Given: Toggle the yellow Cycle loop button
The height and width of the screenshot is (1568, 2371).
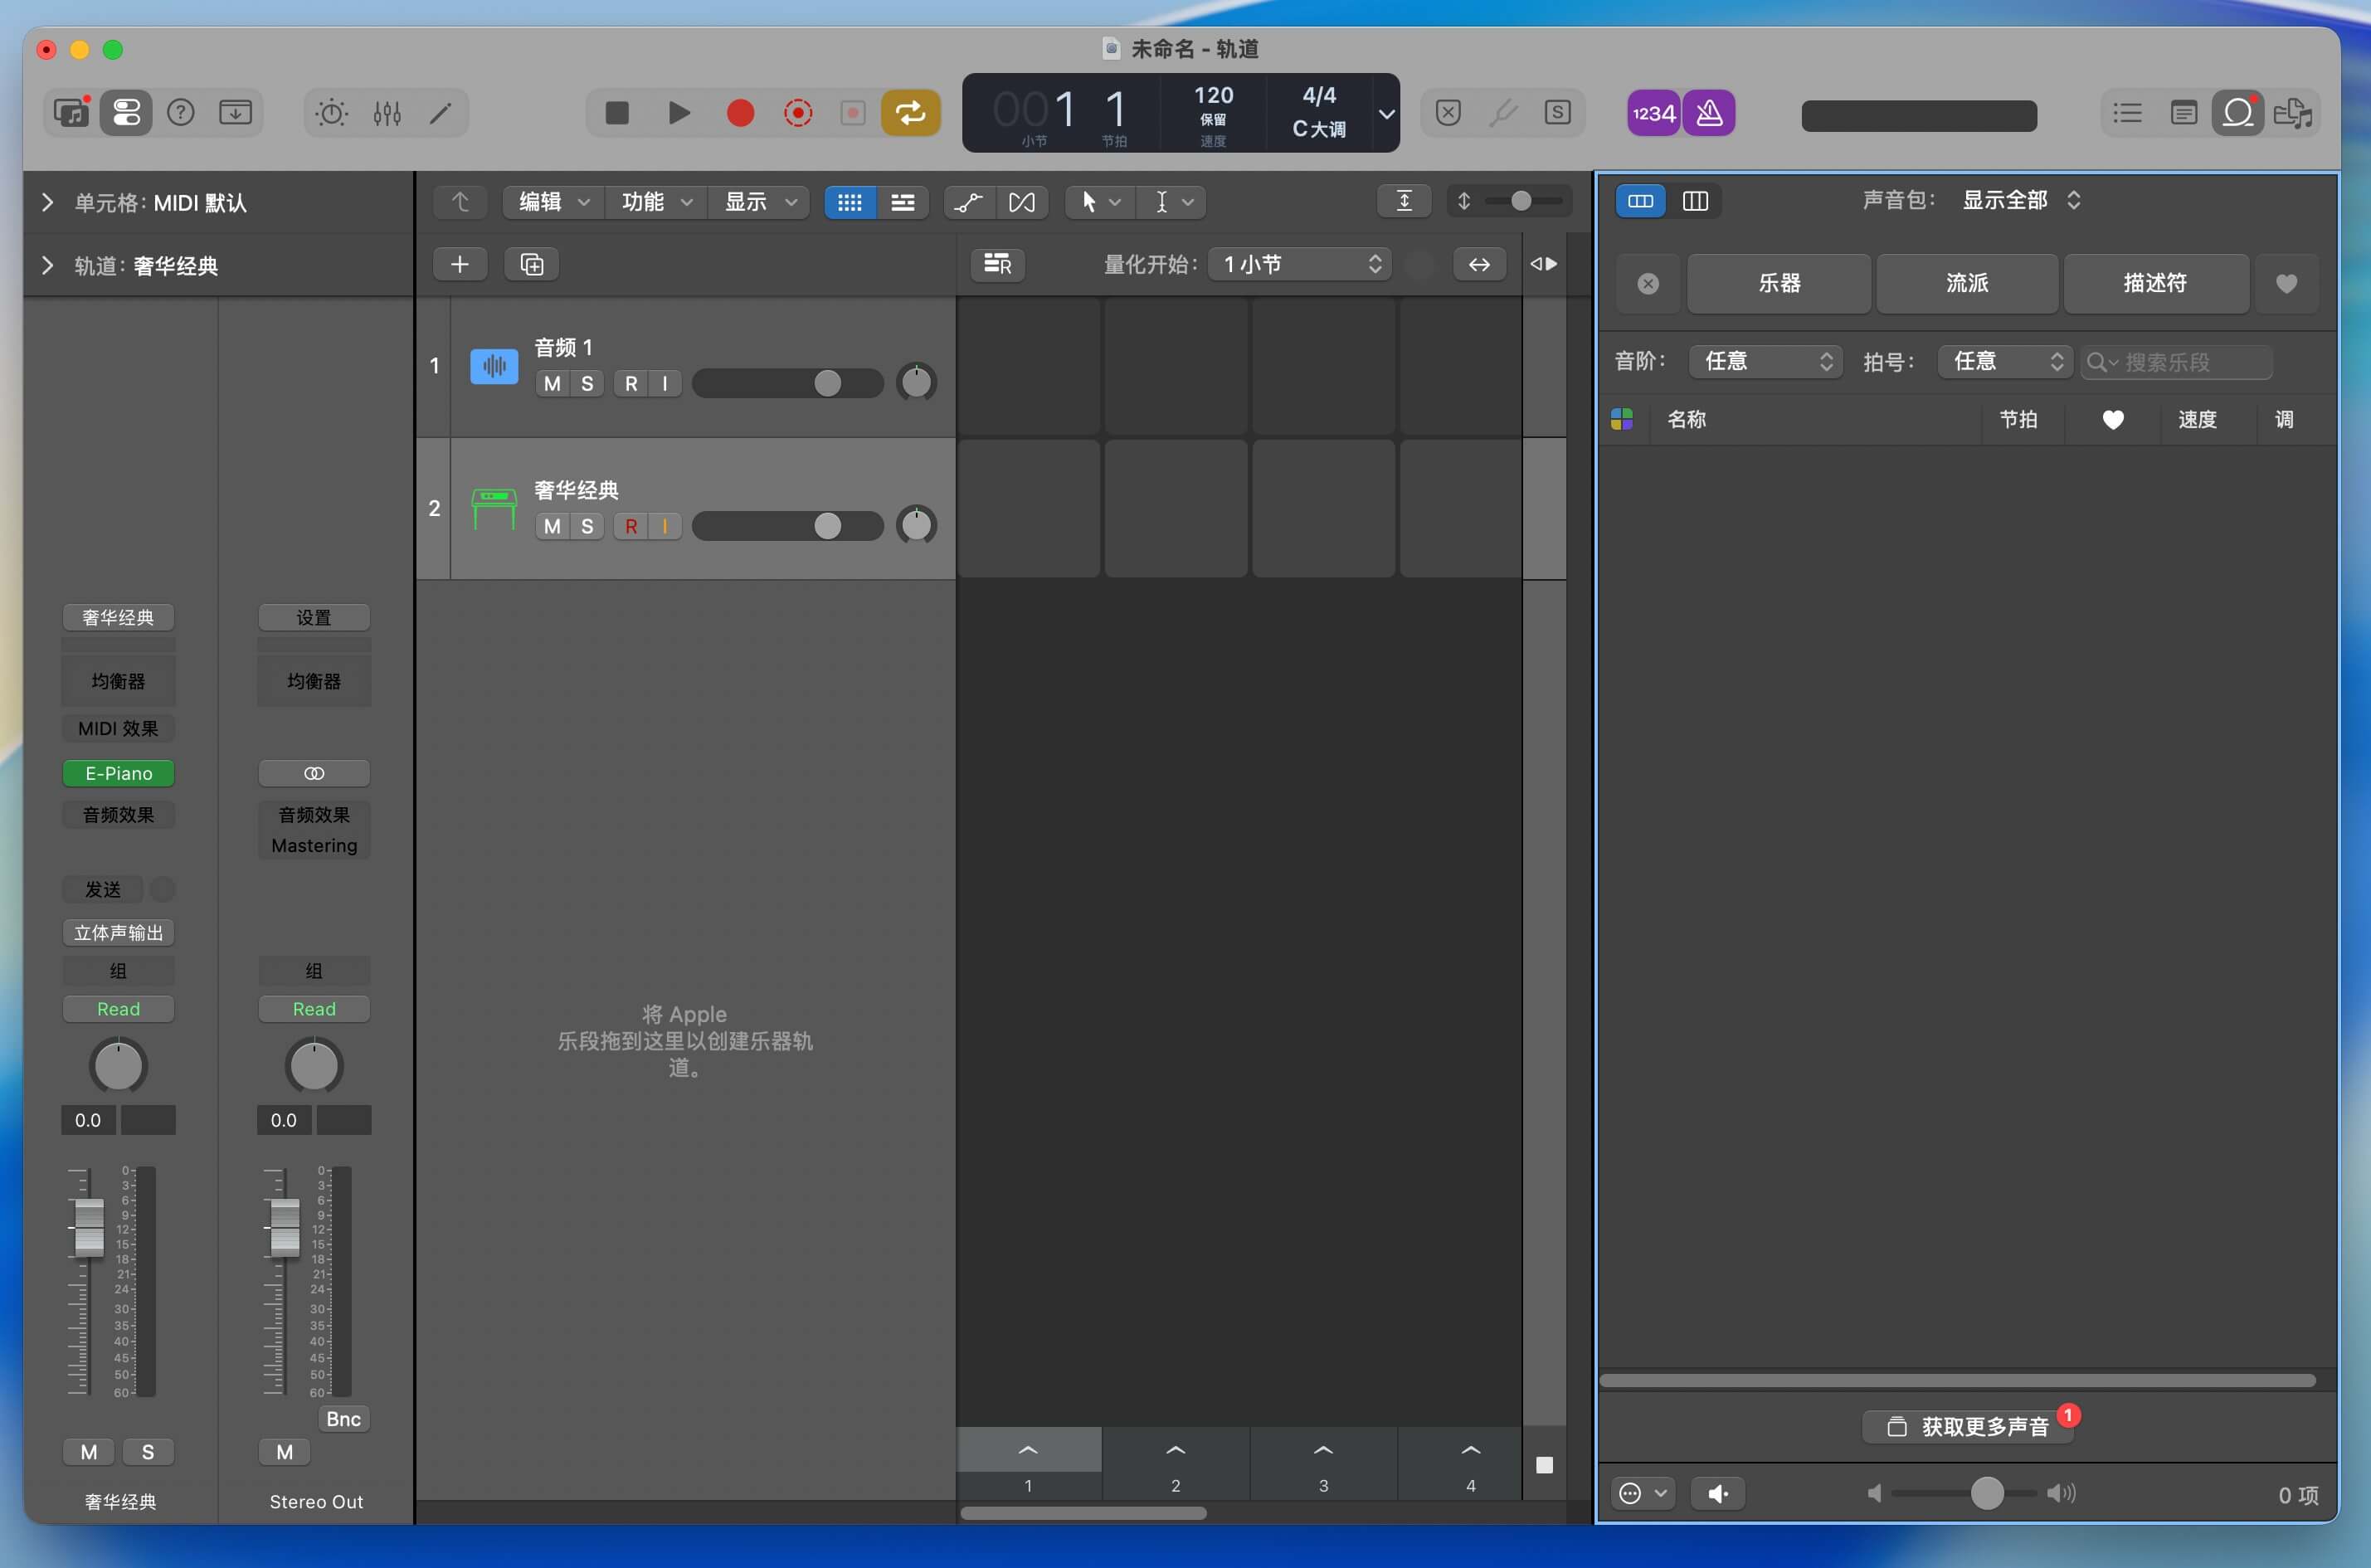Looking at the screenshot, I should (x=910, y=113).
